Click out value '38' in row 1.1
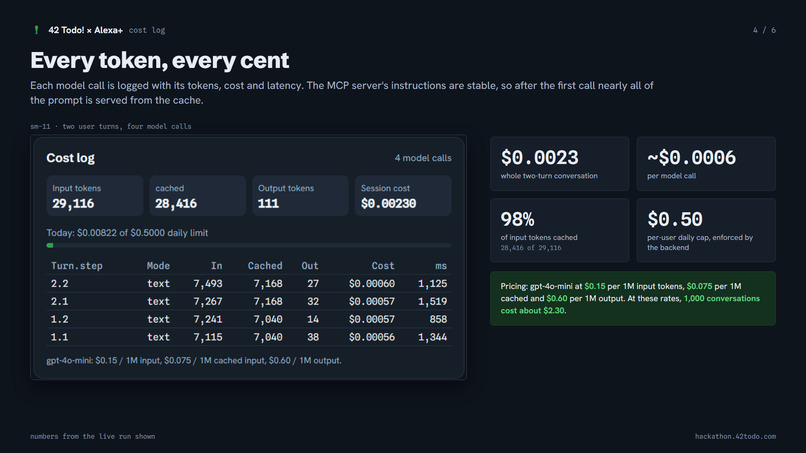This screenshot has height=453, width=806. pyautogui.click(x=313, y=337)
